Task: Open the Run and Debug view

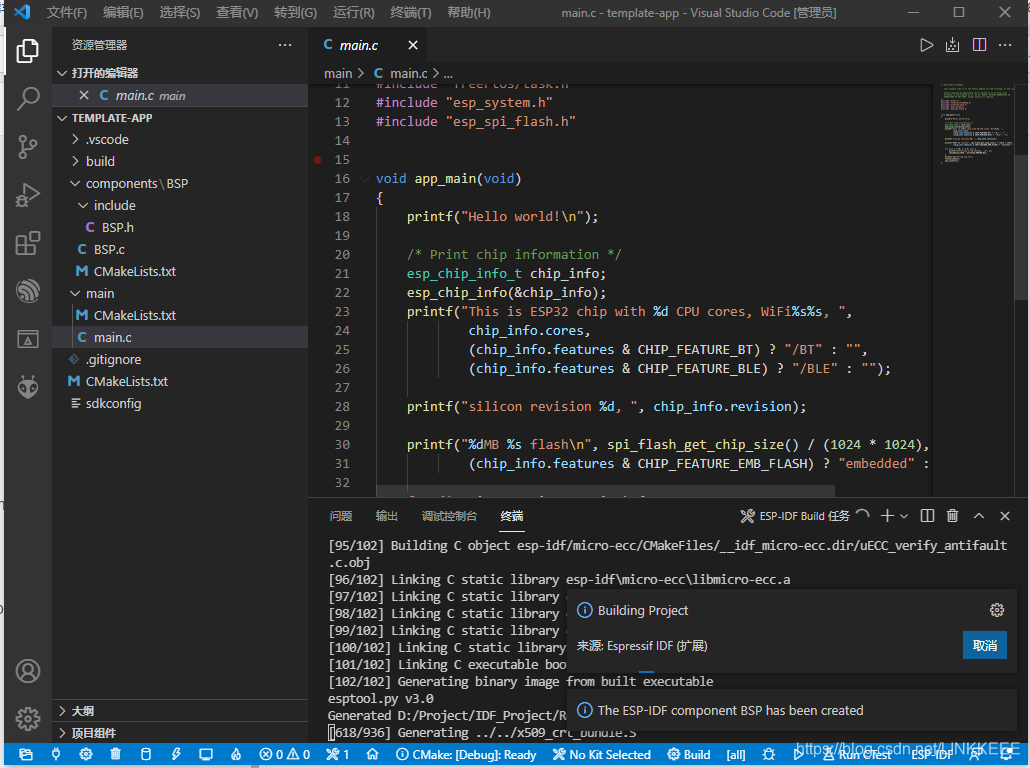Action: [28, 195]
